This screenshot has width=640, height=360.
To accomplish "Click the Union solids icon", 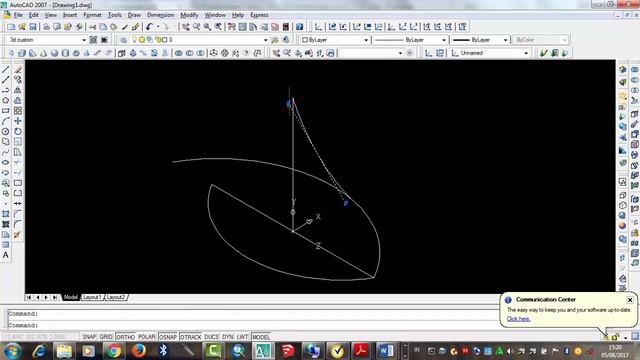I will [x=179, y=53].
